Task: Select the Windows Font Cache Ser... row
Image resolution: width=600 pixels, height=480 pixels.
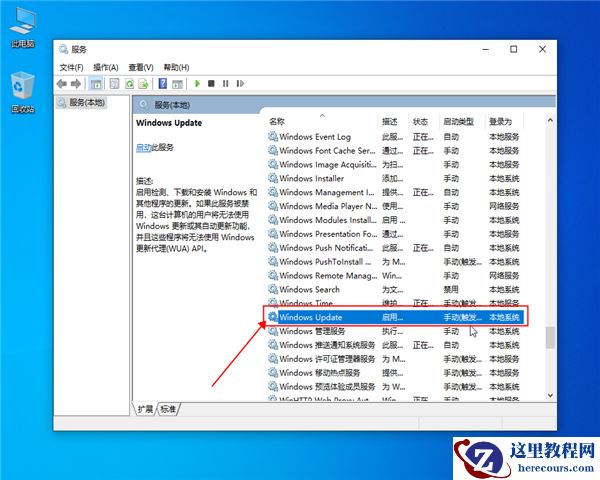Action: point(394,150)
